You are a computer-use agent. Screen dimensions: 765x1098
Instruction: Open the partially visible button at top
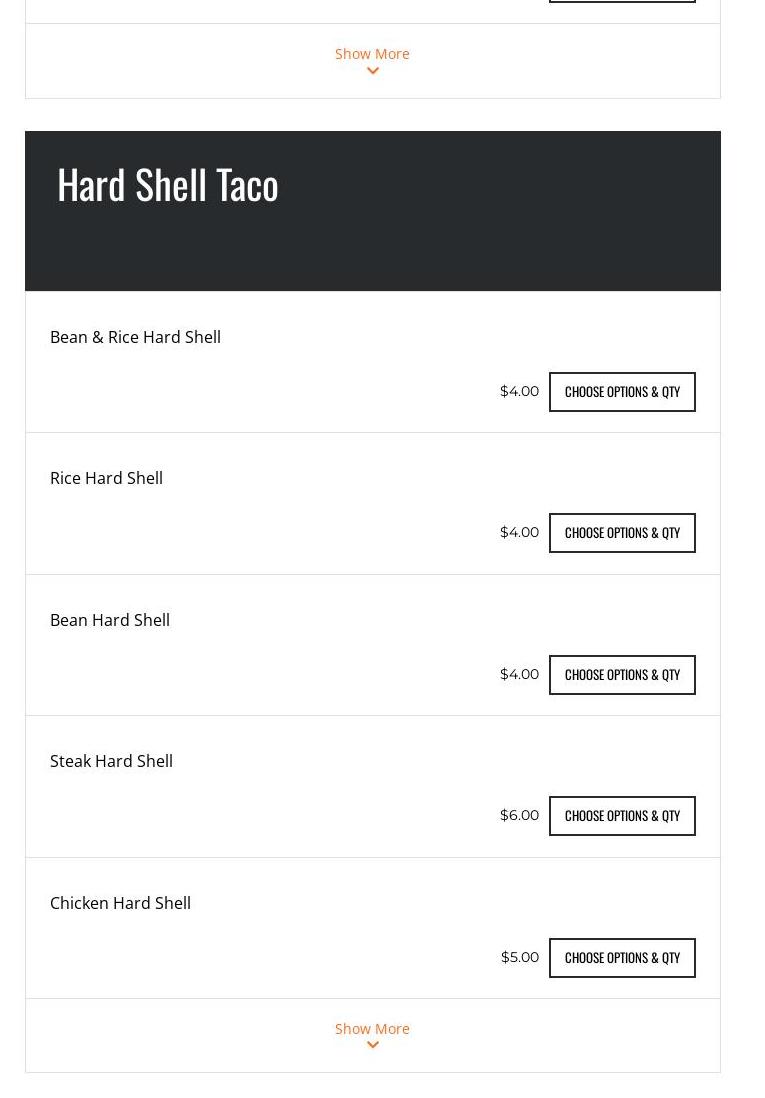click(622, 1)
